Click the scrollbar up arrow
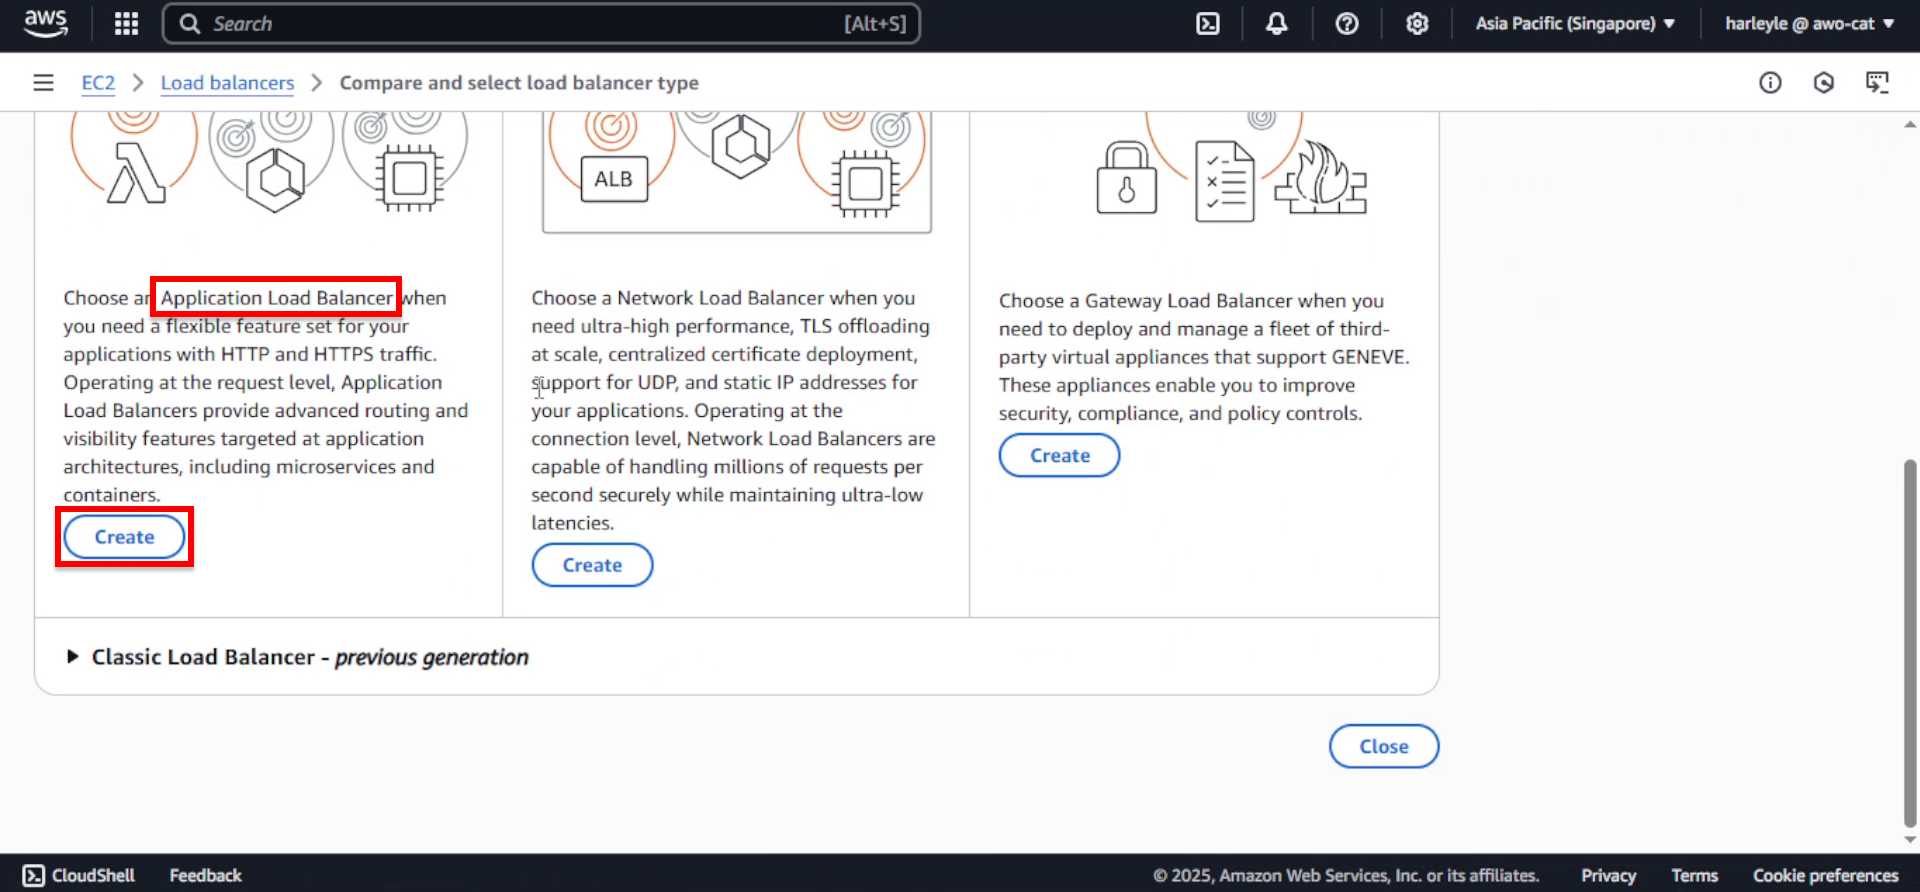Viewport: 1920px width, 892px height. click(1910, 125)
